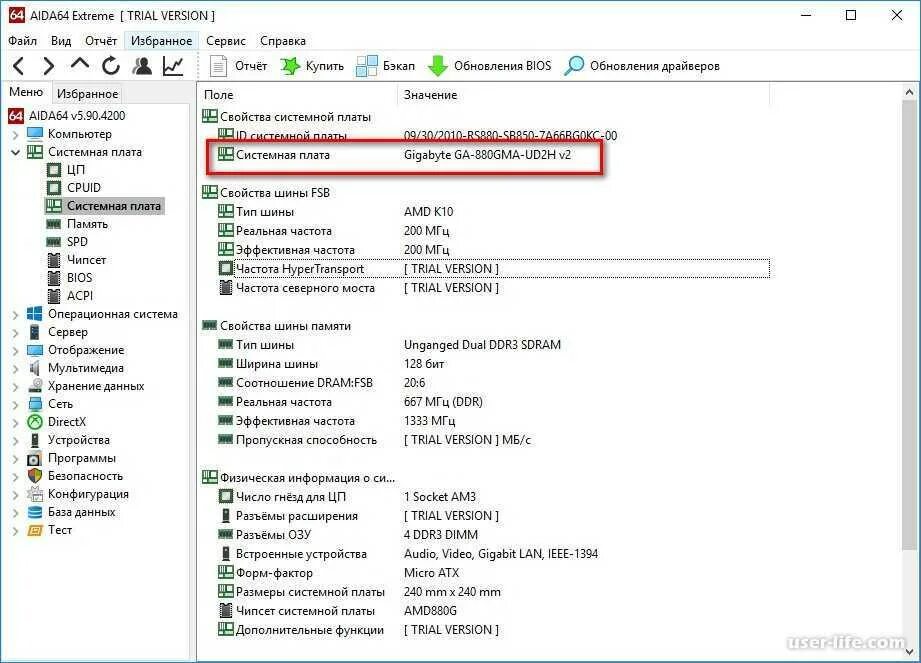The image size is (921, 663).
Task: Open user management via the person icon
Action: (x=142, y=66)
